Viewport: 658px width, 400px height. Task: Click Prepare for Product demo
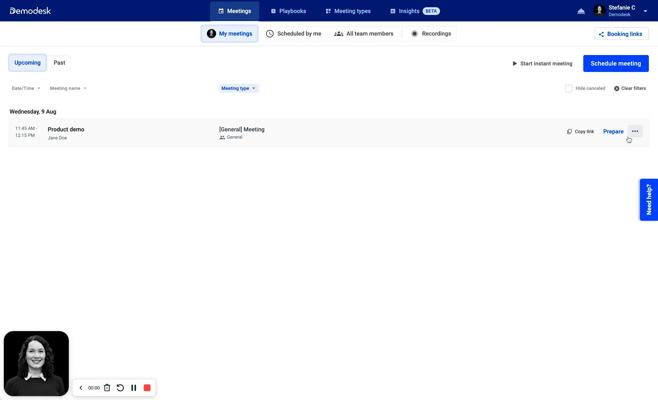point(613,132)
